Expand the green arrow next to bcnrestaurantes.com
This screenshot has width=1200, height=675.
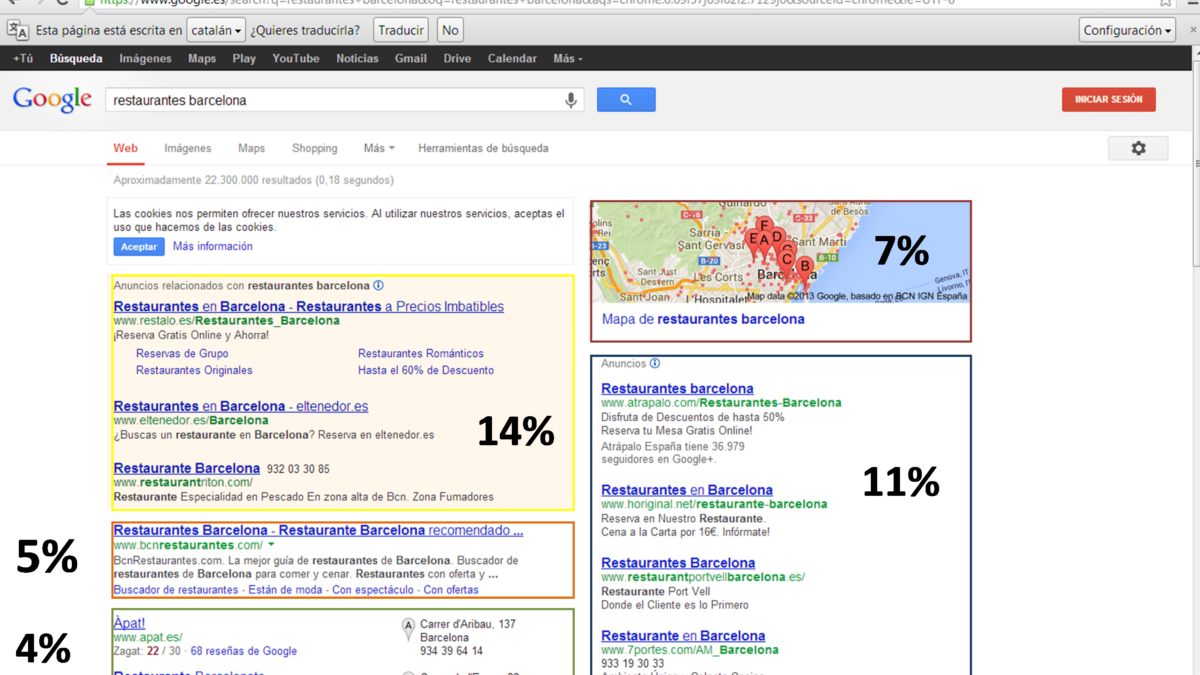tap(271, 545)
